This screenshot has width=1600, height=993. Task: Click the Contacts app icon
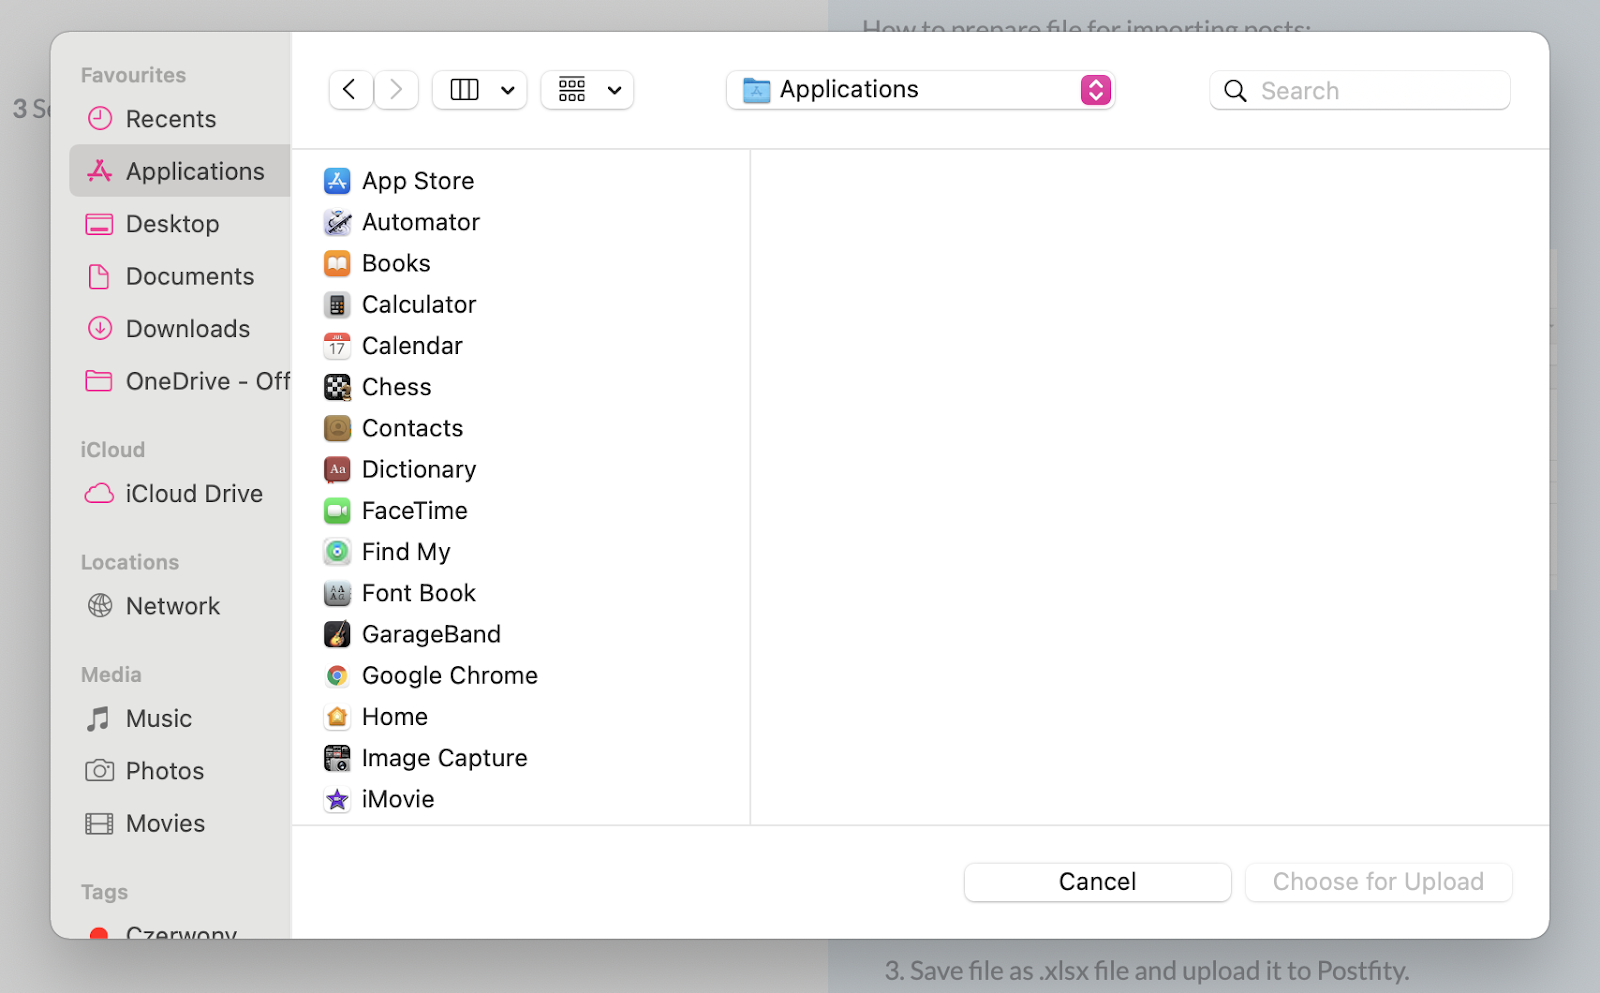click(x=337, y=428)
